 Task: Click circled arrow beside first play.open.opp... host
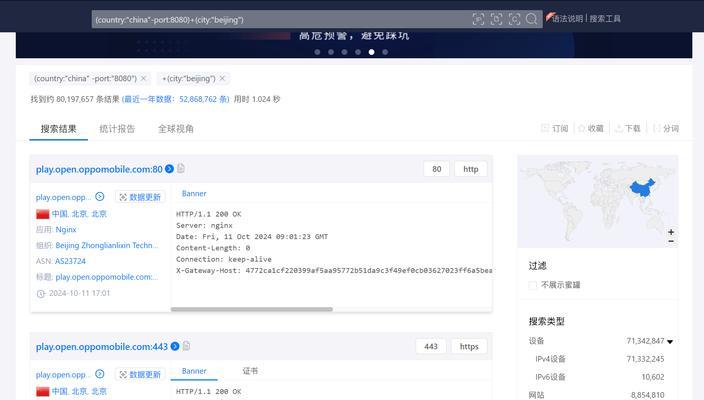100,197
